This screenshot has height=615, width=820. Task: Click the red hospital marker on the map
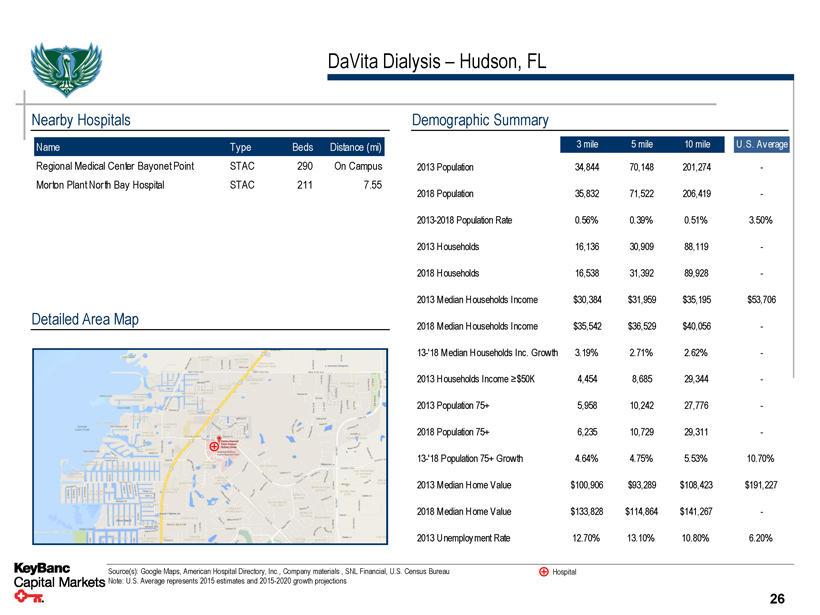click(213, 445)
